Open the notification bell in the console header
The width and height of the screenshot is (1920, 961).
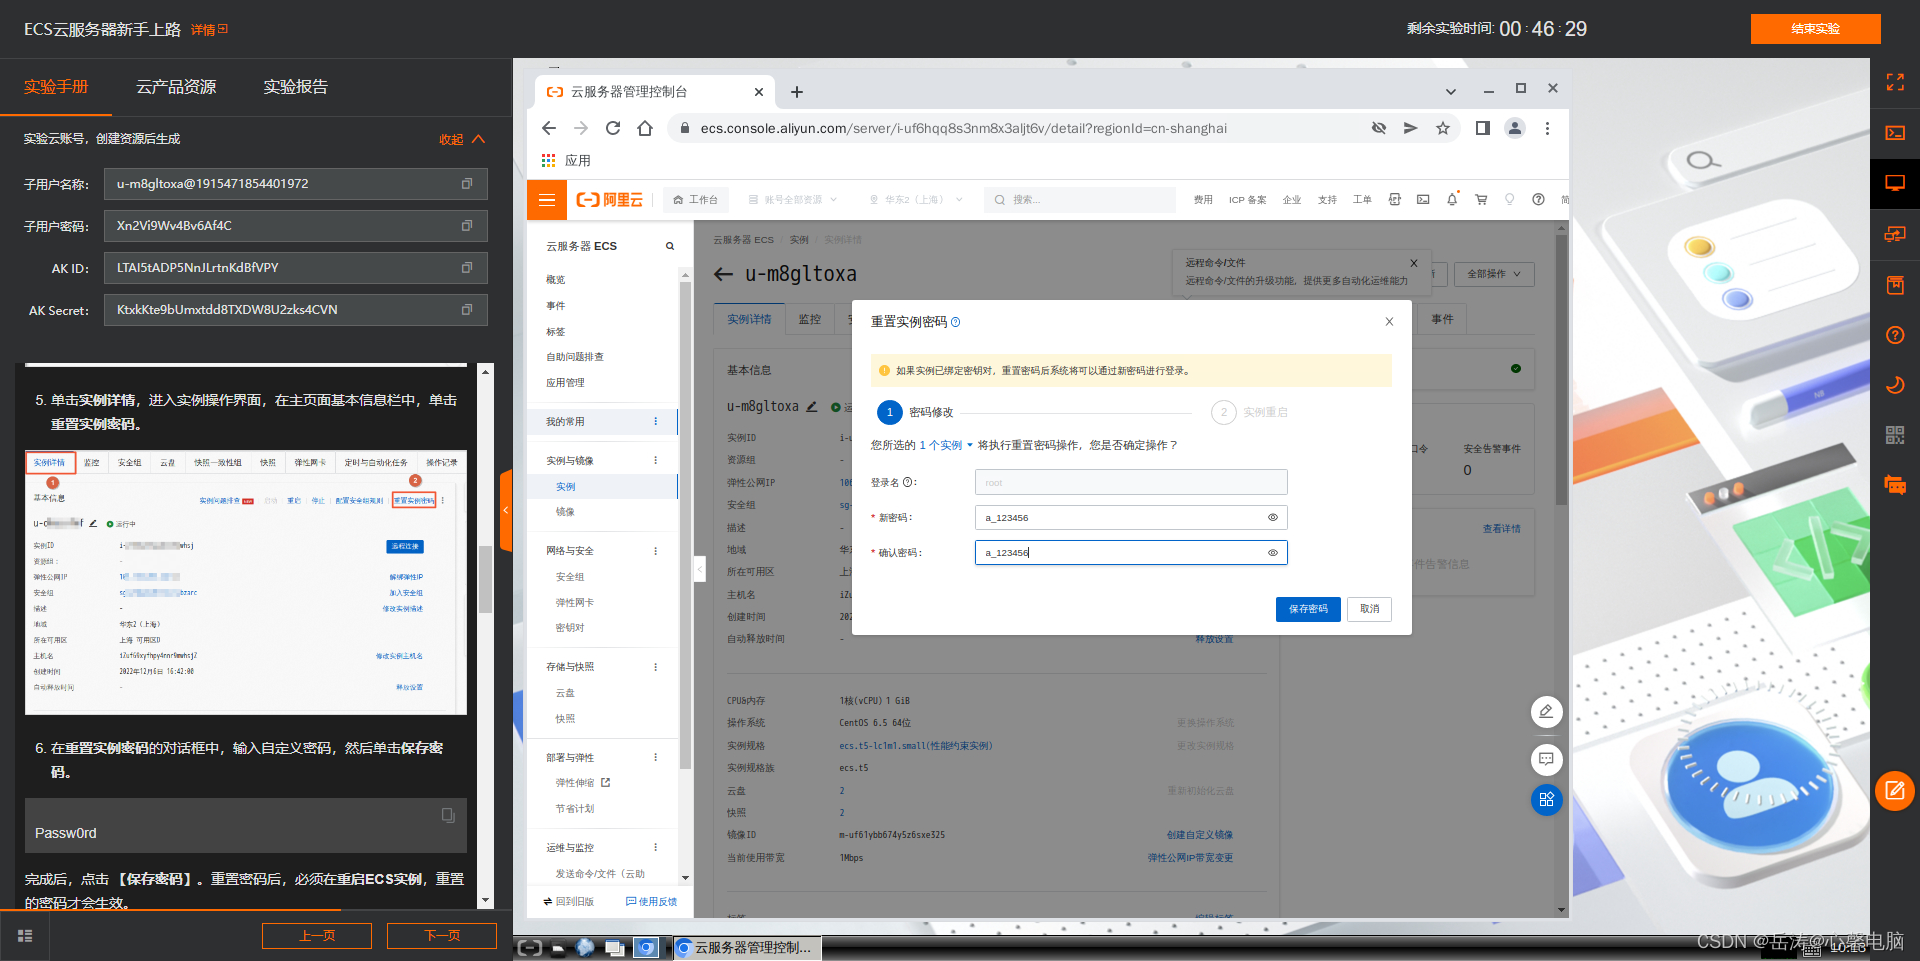1452,200
